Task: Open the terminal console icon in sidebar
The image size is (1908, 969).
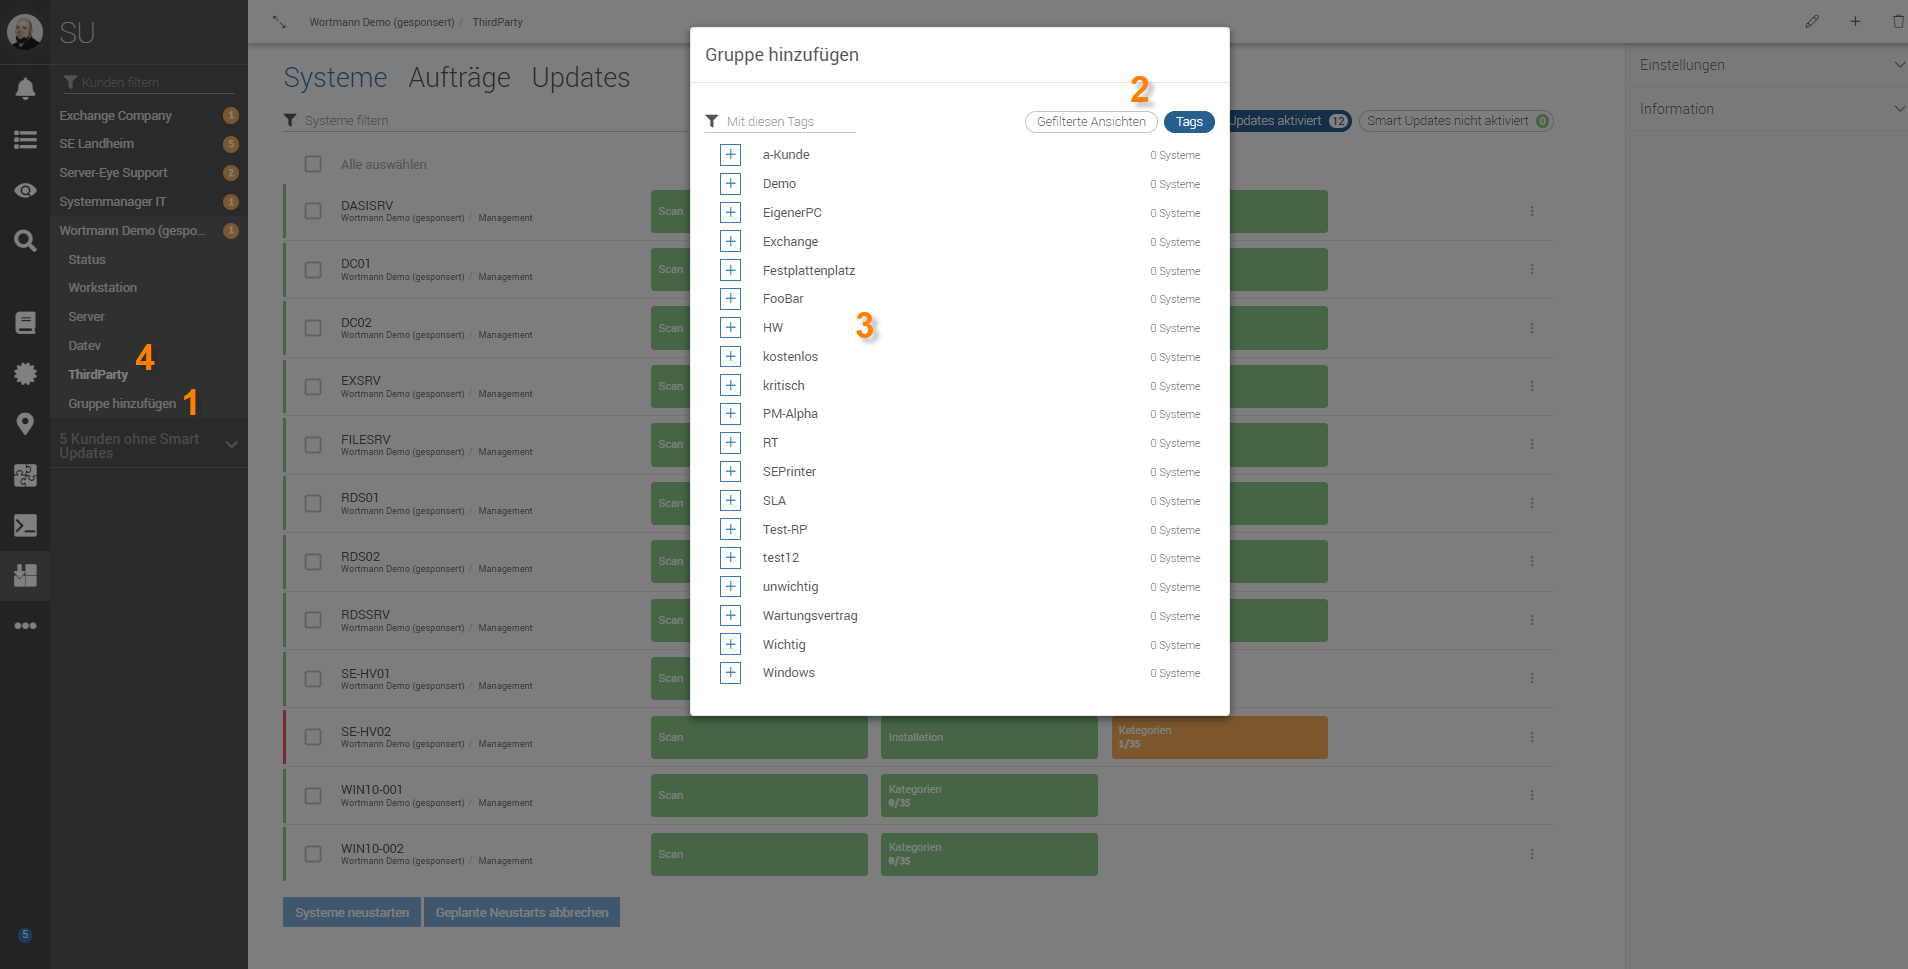Action: tap(25, 525)
